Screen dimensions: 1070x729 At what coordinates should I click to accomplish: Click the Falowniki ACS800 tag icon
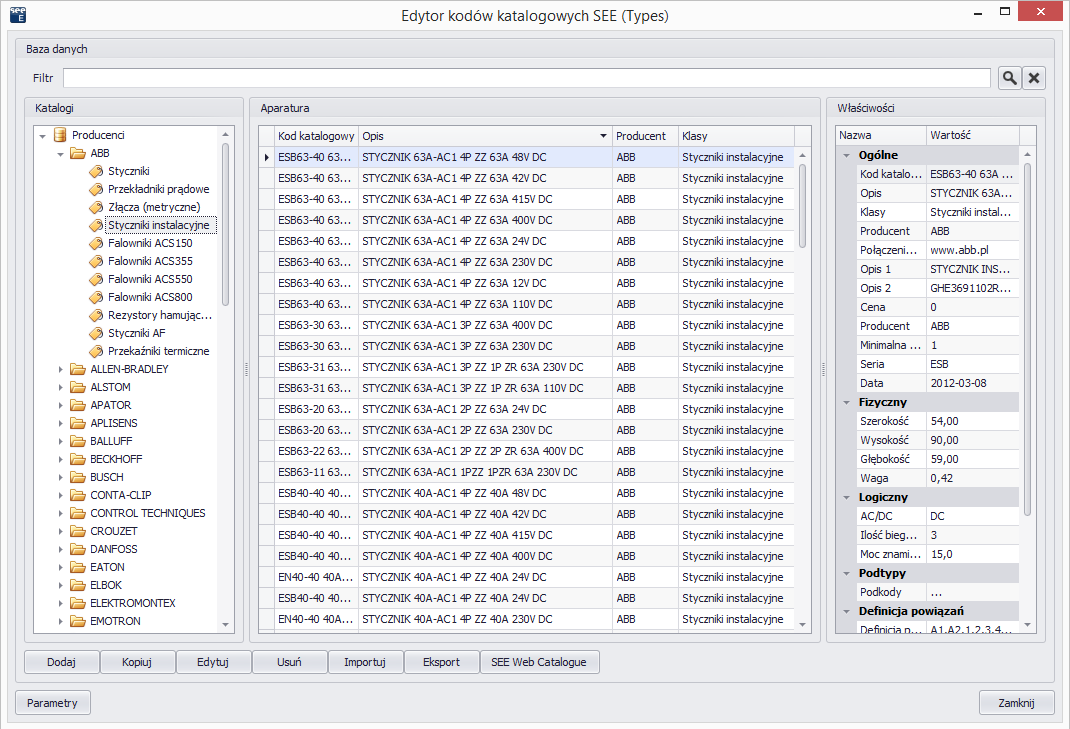coord(96,297)
